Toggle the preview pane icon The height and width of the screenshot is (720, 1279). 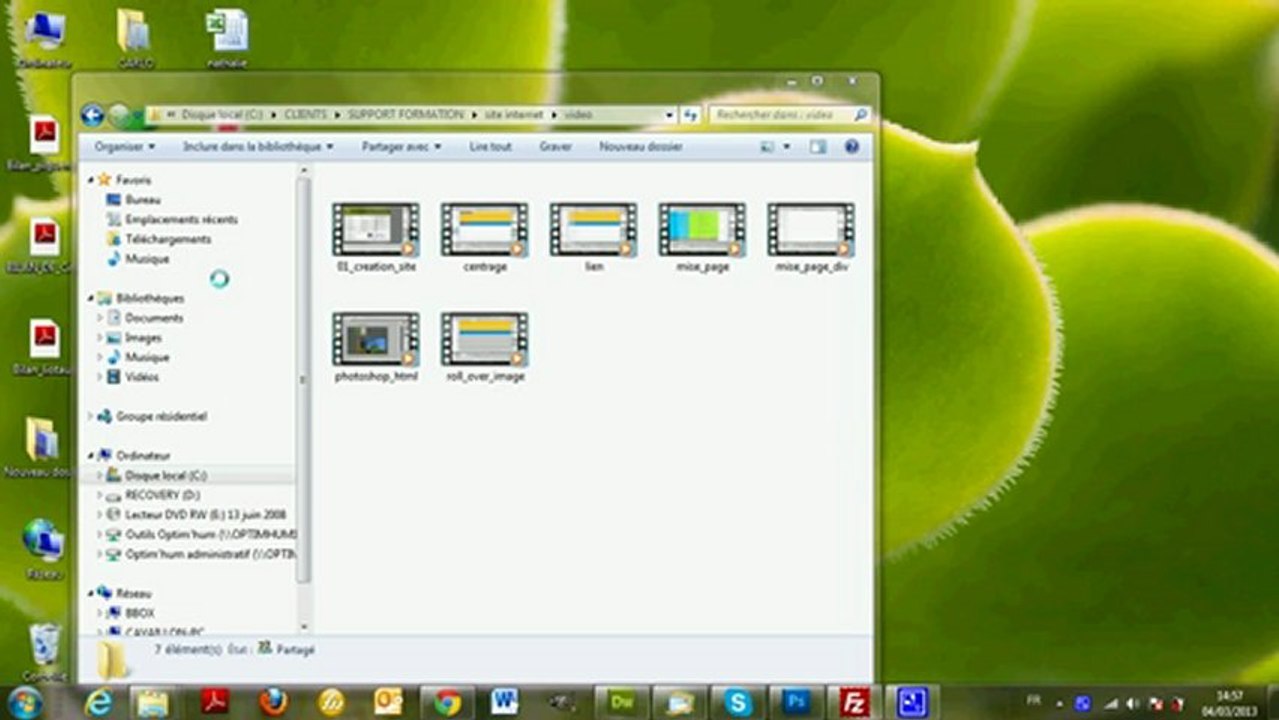pyautogui.click(x=818, y=147)
